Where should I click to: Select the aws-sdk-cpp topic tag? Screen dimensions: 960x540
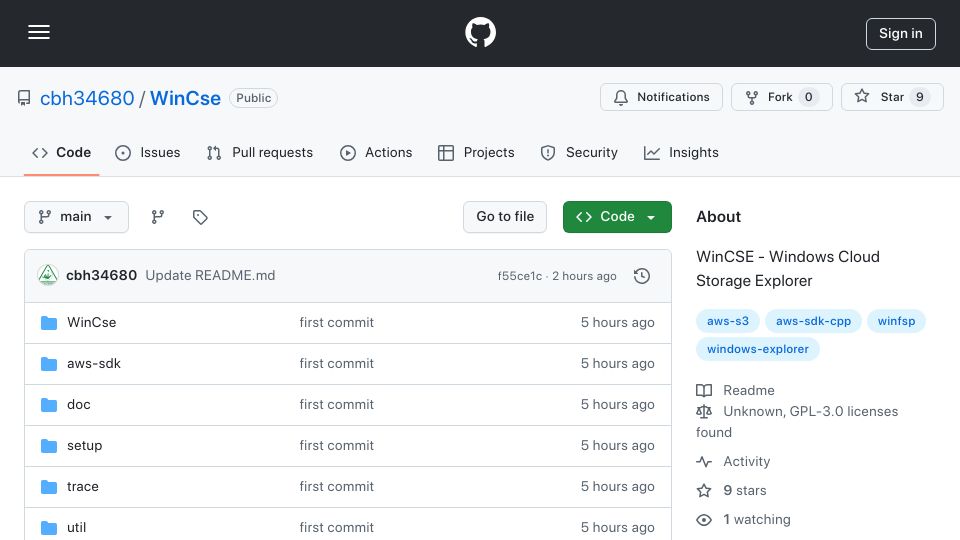pyautogui.click(x=813, y=321)
